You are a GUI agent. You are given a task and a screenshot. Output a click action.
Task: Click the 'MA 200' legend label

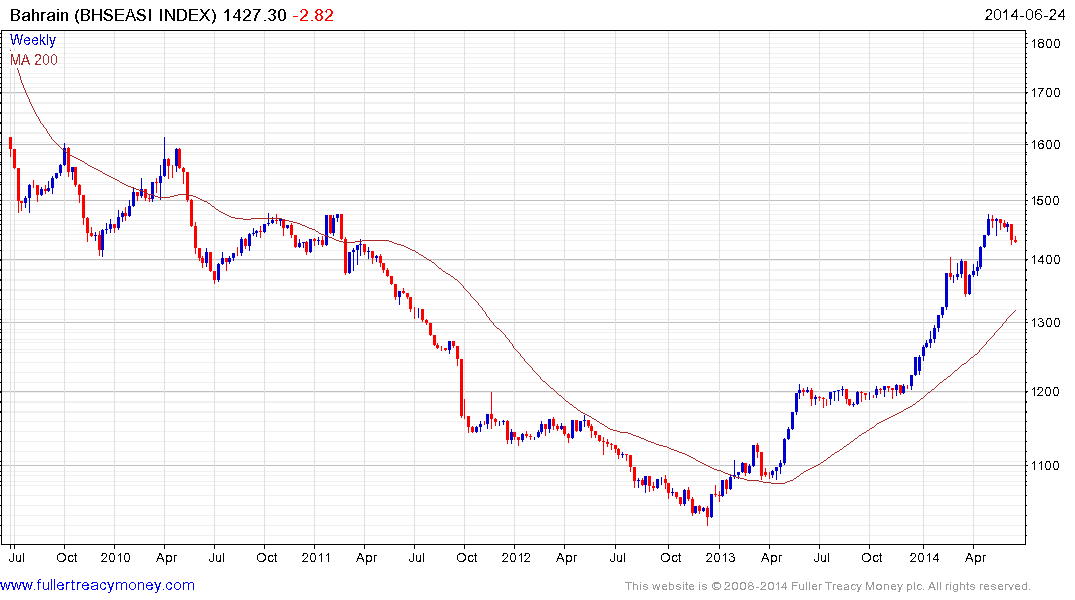click(34, 60)
